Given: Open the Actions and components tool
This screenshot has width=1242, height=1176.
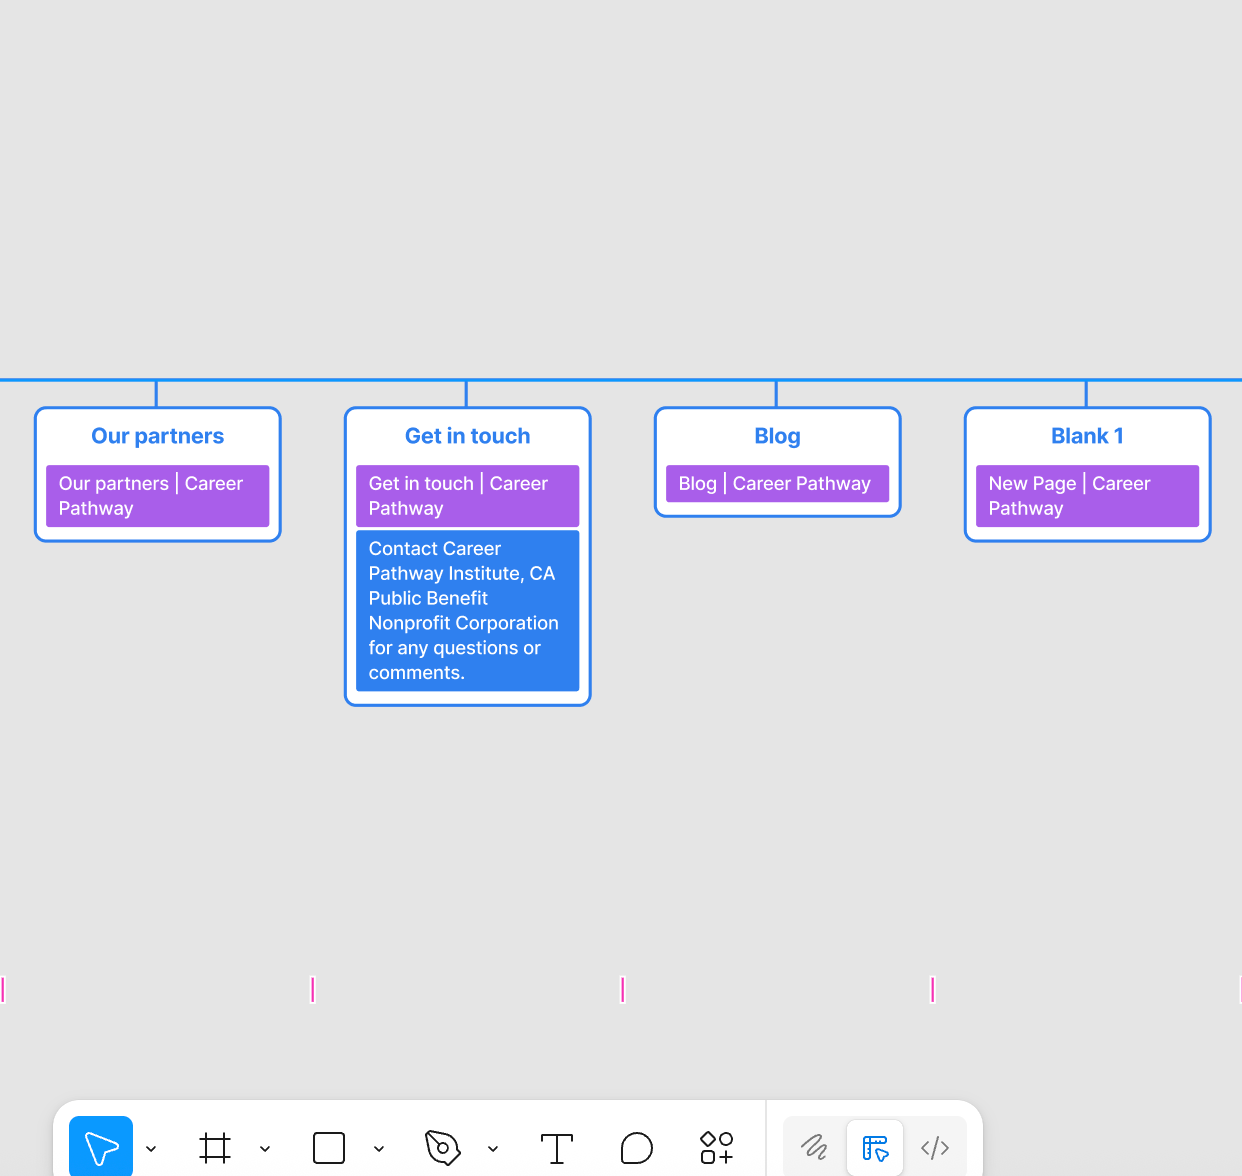Looking at the screenshot, I should 717,1148.
